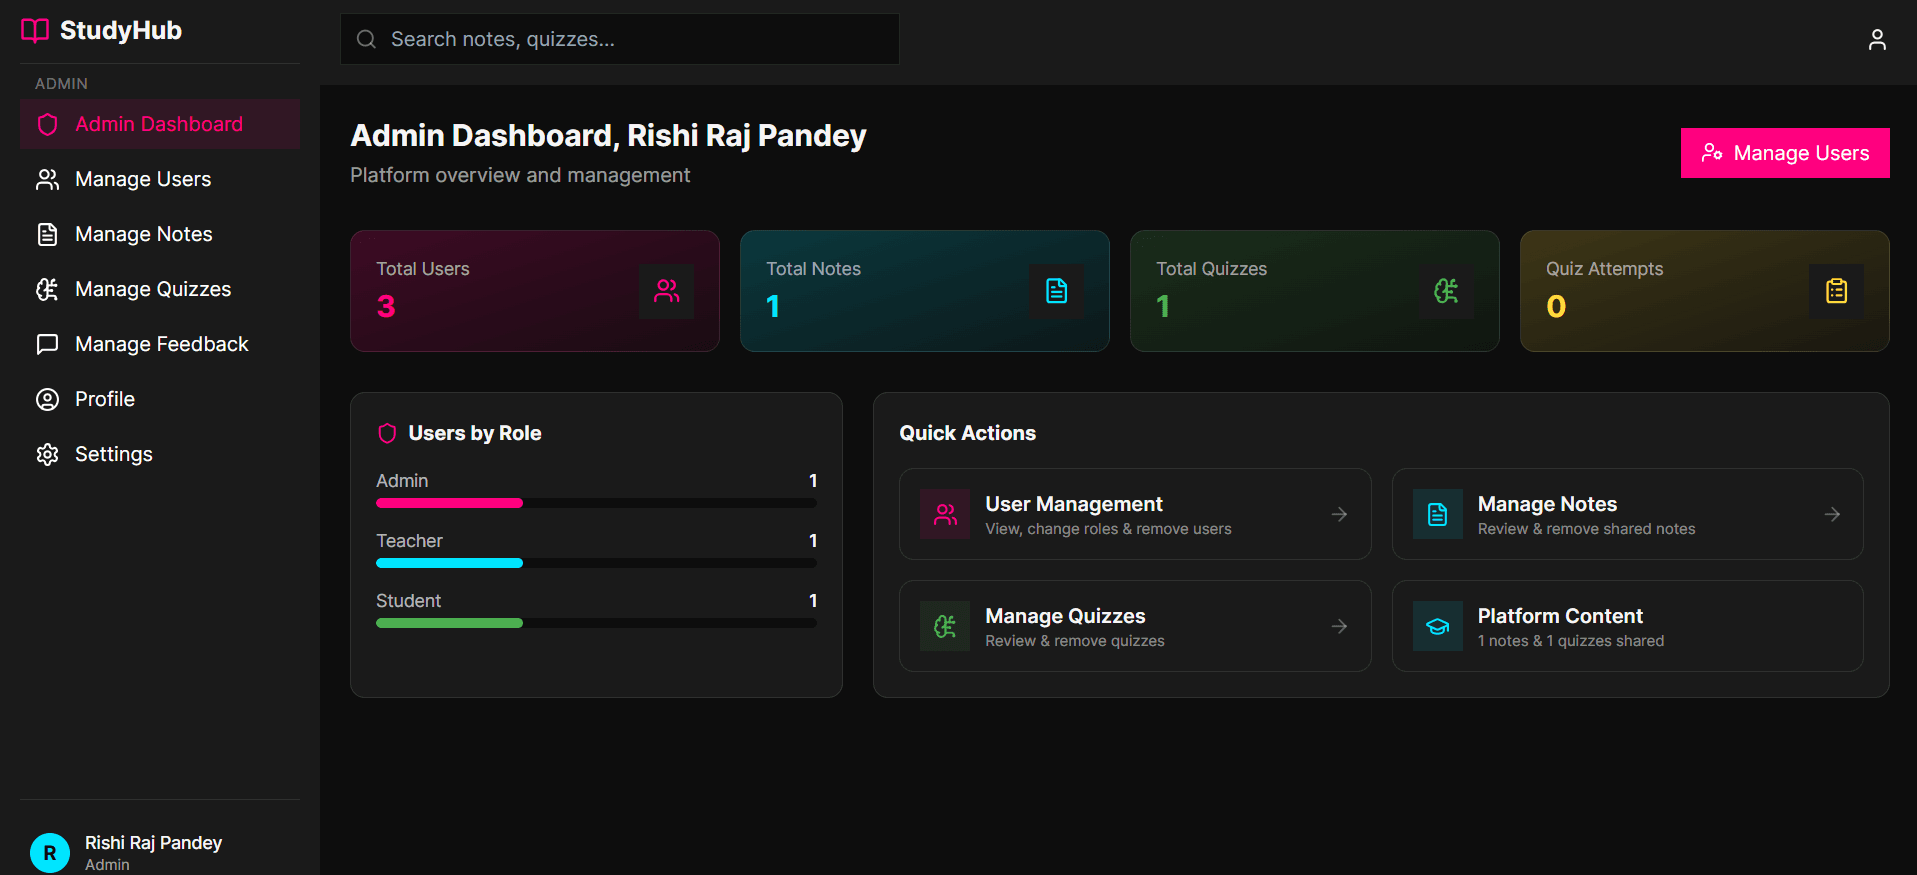Open Manage Quizzes in the sidebar
The image size is (1917, 875).
pos(160,289)
